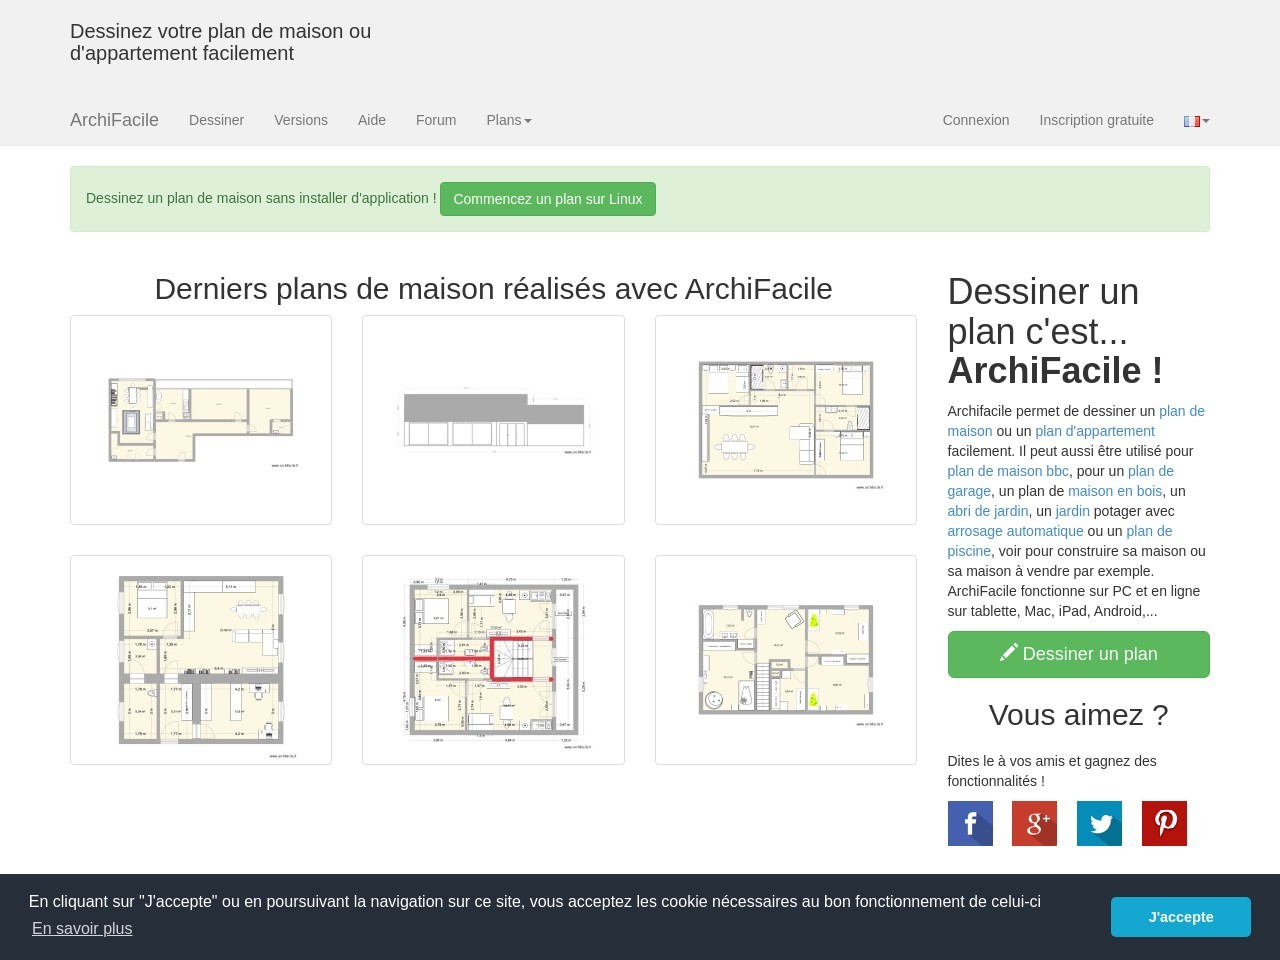Image resolution: width=1280 pixels, height=960 pixels.
Task: Open the jardin link
Action: [1072, 511]
